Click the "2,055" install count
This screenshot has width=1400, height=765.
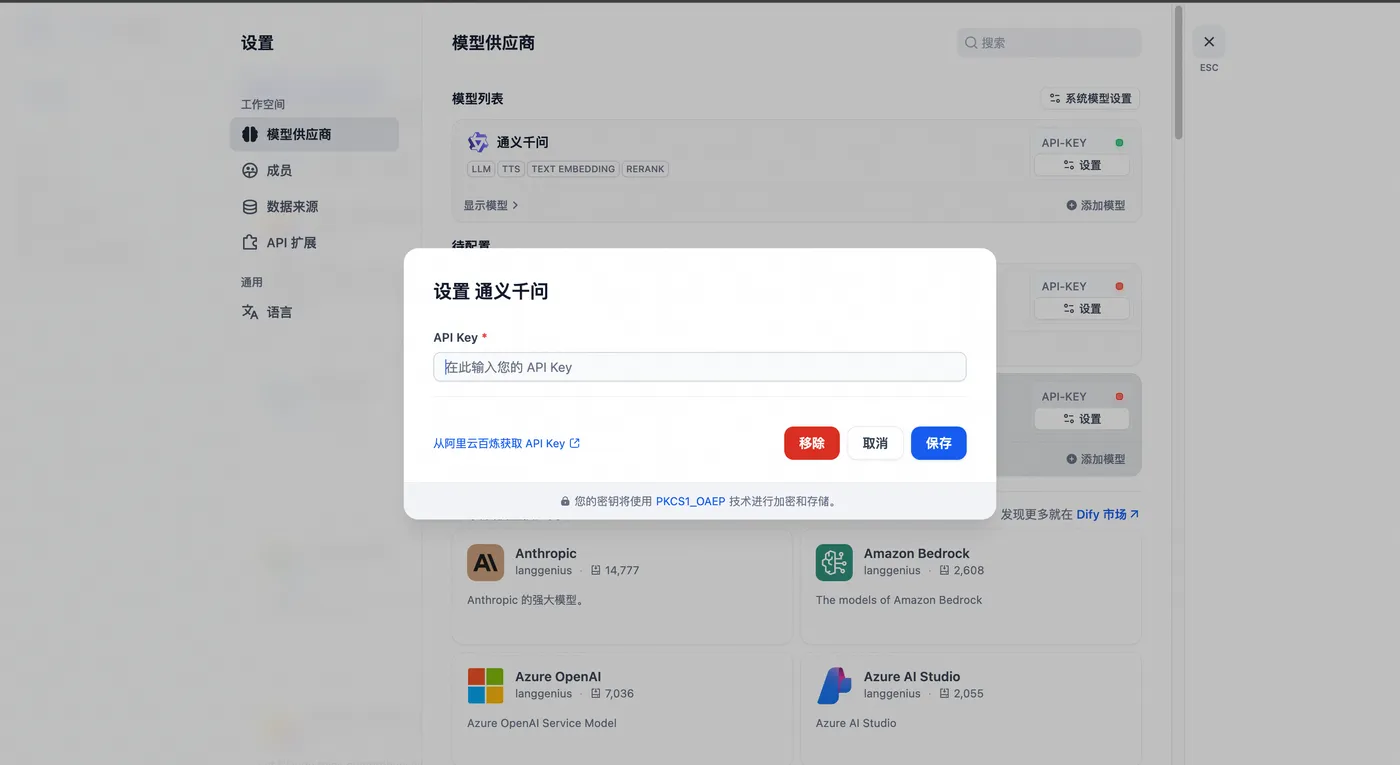(x=969, y=694)
